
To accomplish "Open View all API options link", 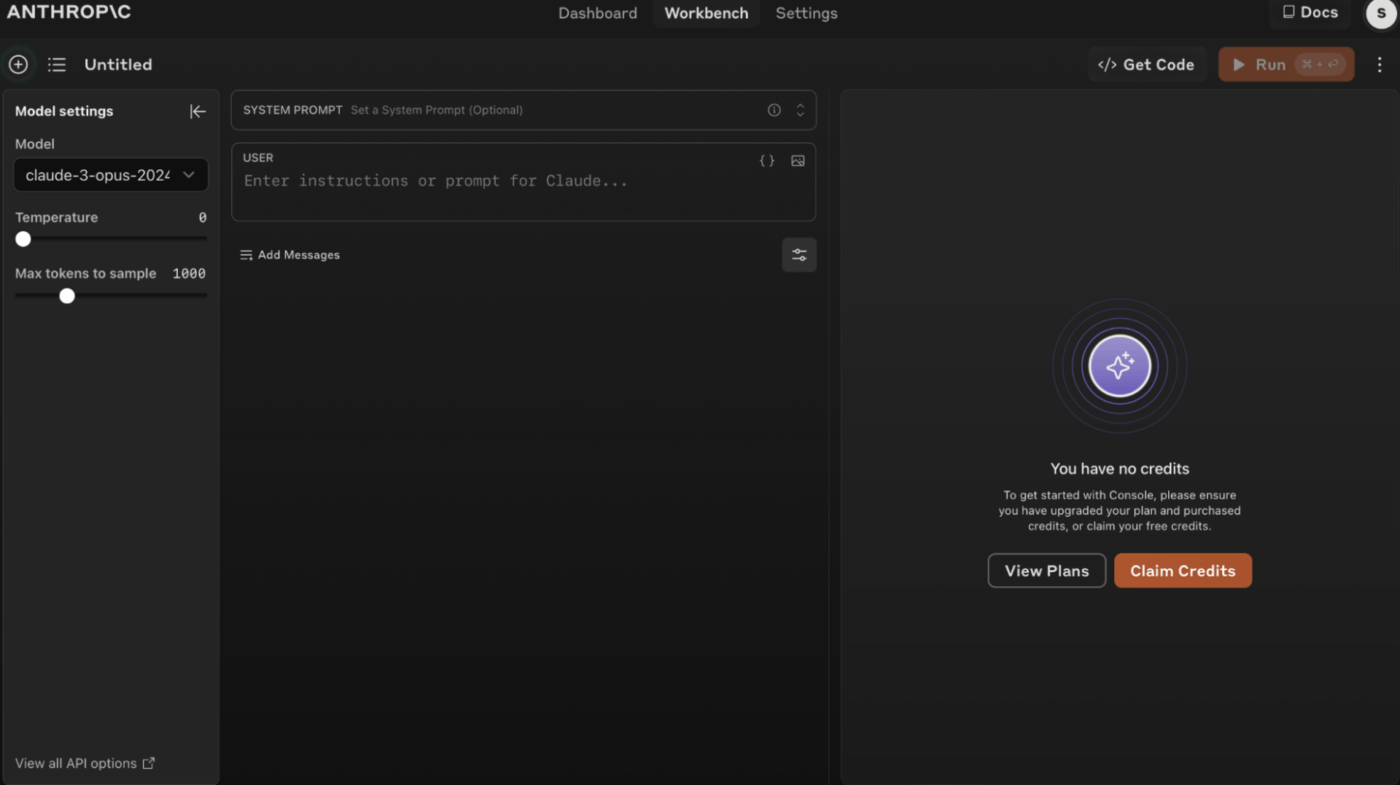I will [85, 763].
